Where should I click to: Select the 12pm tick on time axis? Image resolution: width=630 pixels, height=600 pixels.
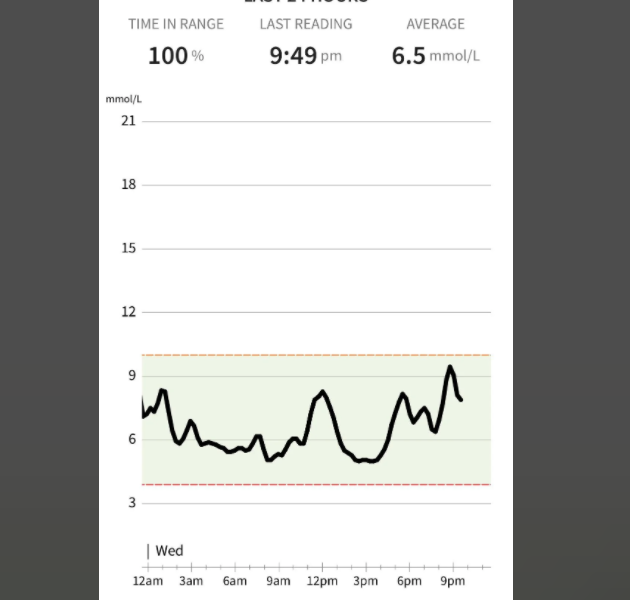[322, 581]
